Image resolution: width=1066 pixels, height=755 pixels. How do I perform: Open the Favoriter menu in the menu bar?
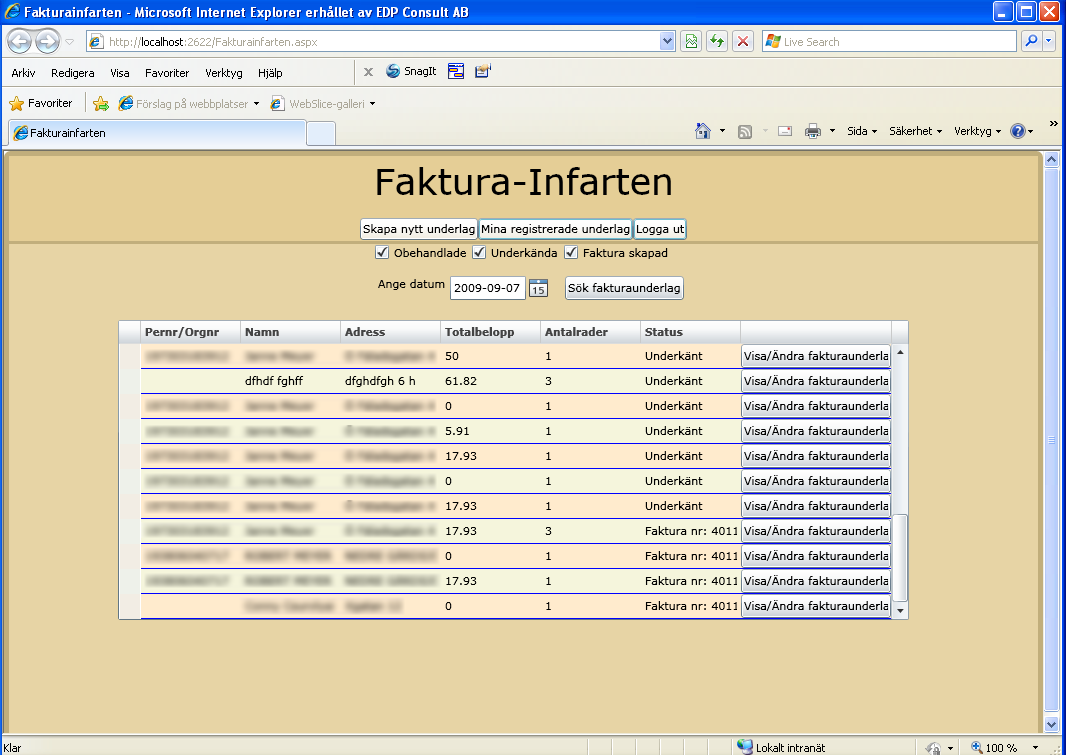pos(167,73)
